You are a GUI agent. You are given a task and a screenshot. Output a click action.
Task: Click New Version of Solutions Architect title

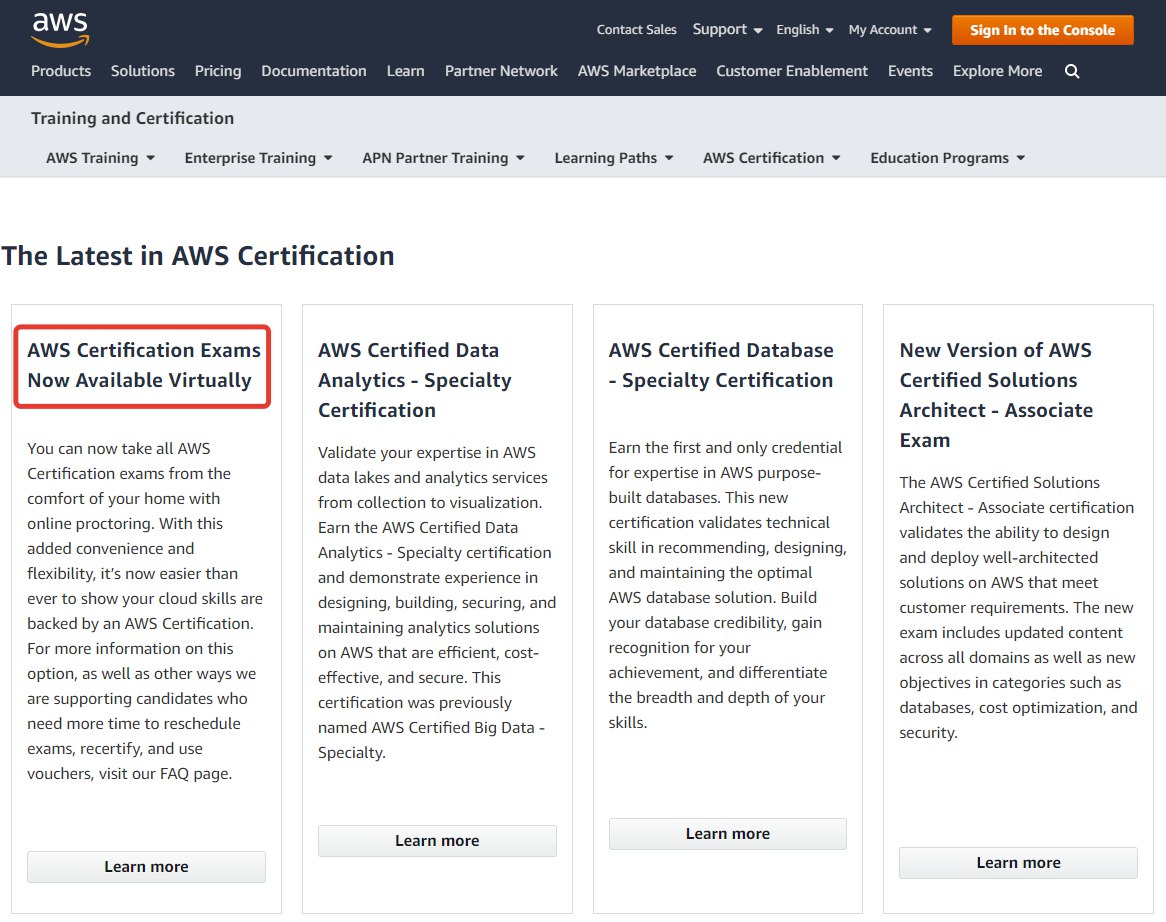point(996,395)
